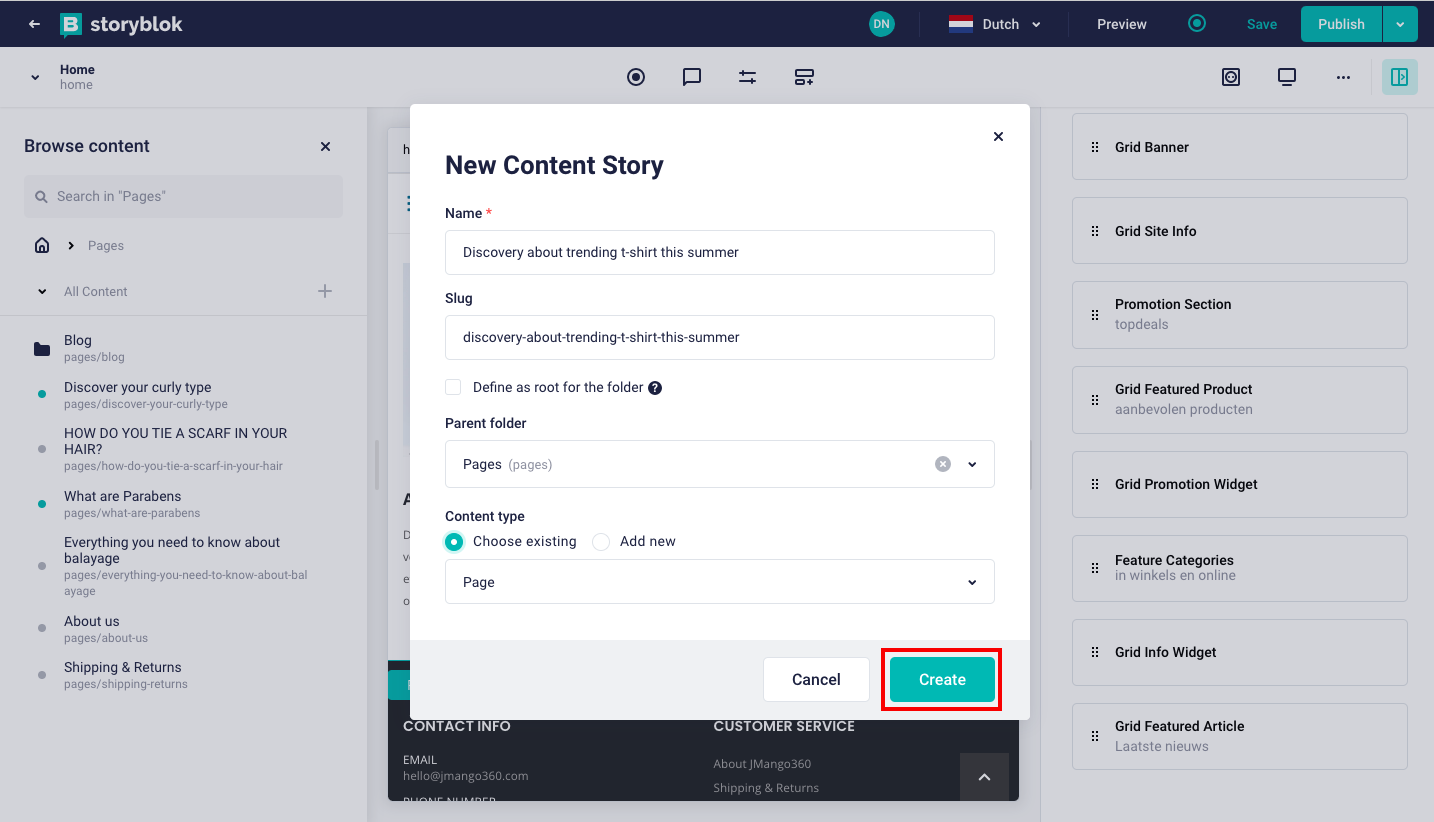Screen dimensions: 1434x822
Task: Select the Add new radio option
Action: click(601, 541)
